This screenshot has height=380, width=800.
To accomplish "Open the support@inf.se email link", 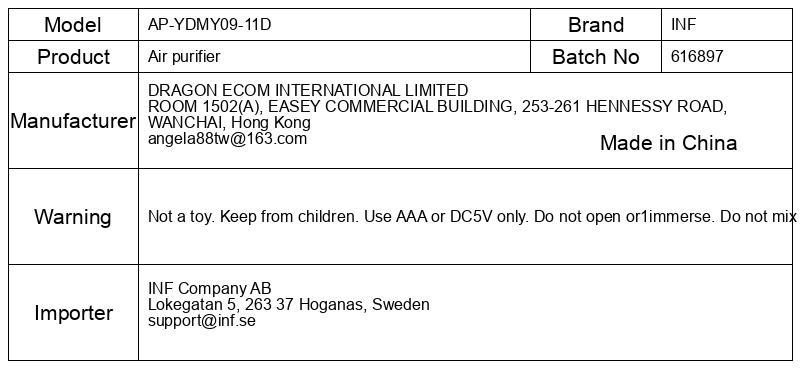I will (x=202, y=321).
